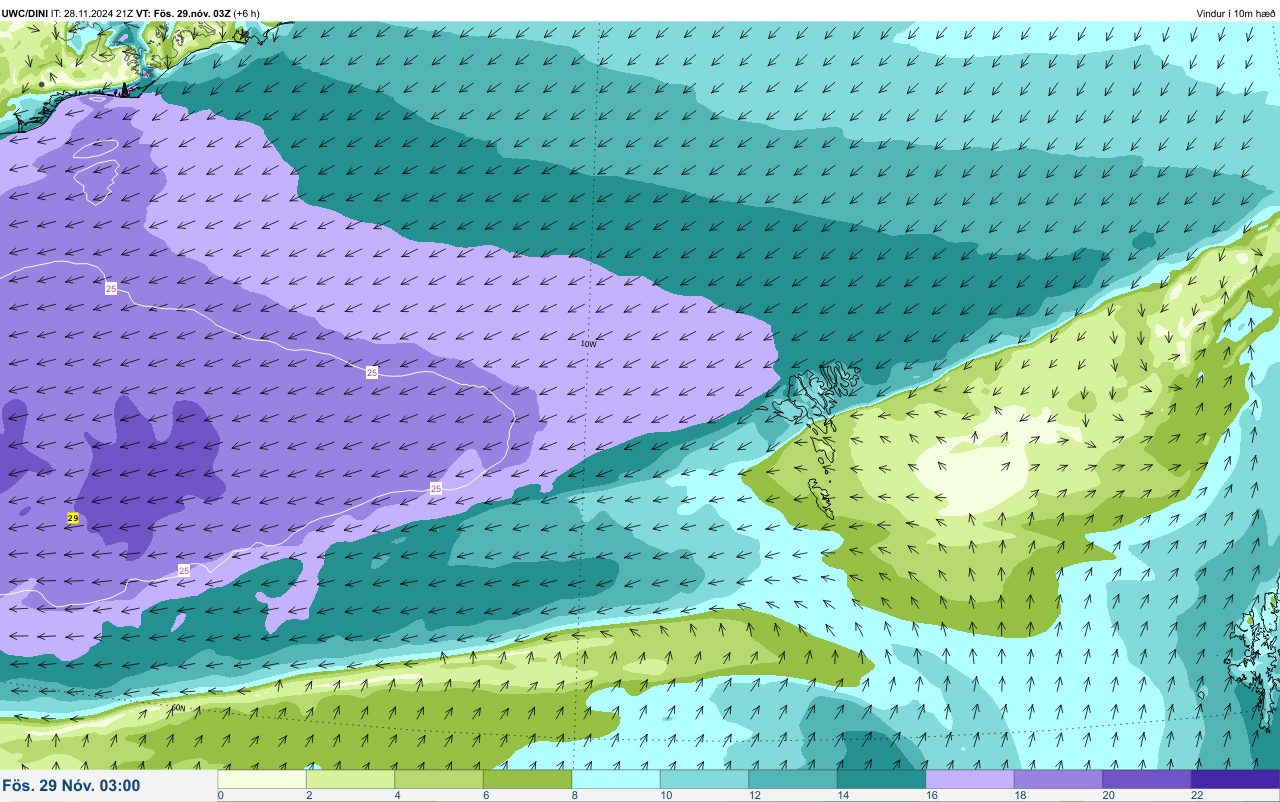The image size is (1280, 802).
Task: Click the "IT: 28.11.2024 21Z" initial time text
Action: click(x=92, y=13)
